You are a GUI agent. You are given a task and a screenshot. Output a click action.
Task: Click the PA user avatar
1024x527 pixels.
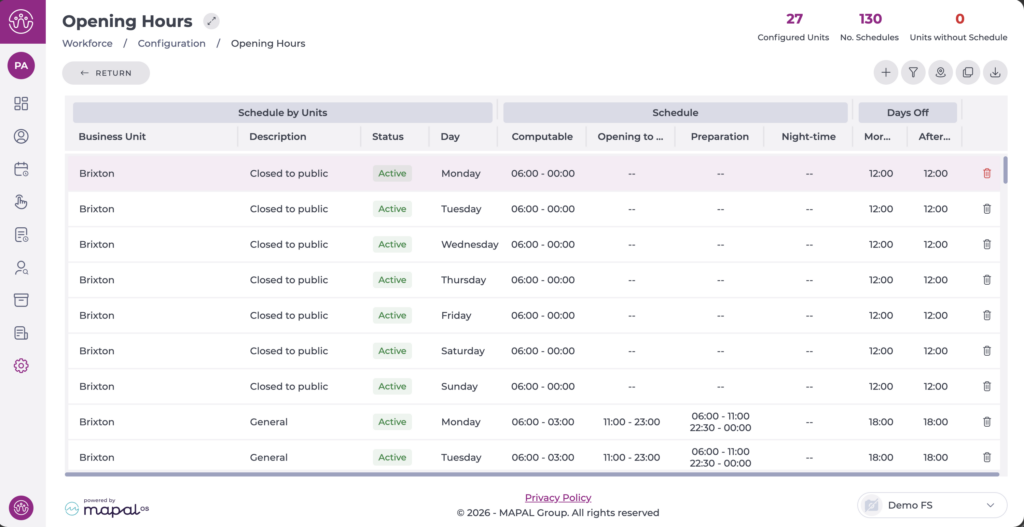pyautogui.click(x=21, y=65)
